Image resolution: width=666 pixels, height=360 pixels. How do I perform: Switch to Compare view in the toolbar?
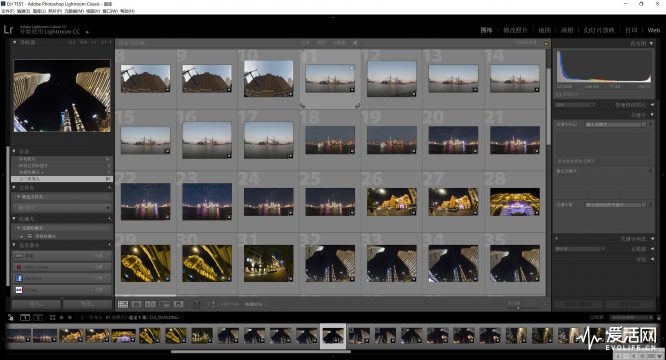[150, 304]
